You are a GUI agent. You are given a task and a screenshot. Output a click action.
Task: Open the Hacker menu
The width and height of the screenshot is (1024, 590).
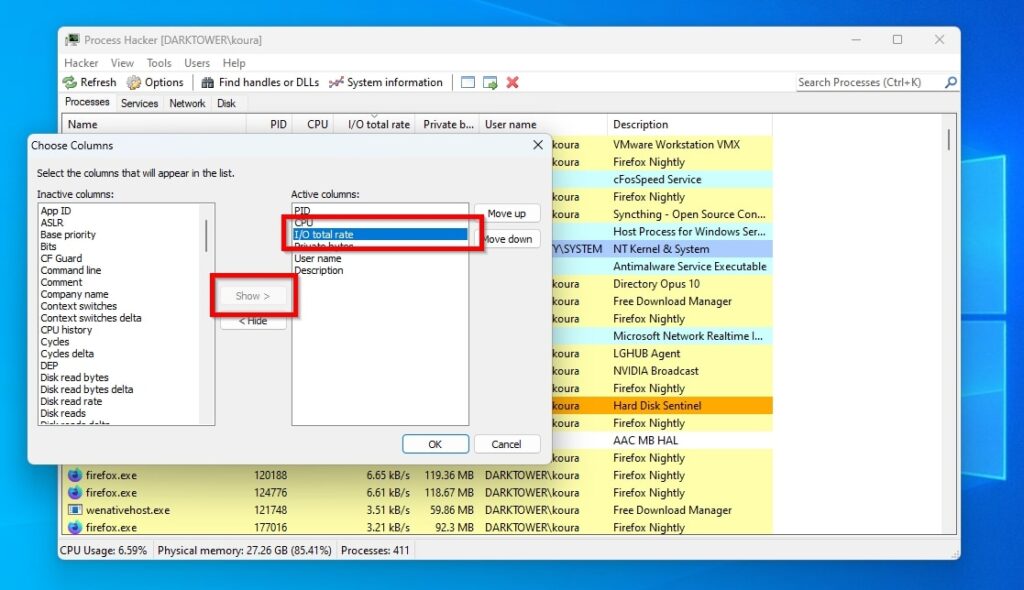tap(81, 62)
